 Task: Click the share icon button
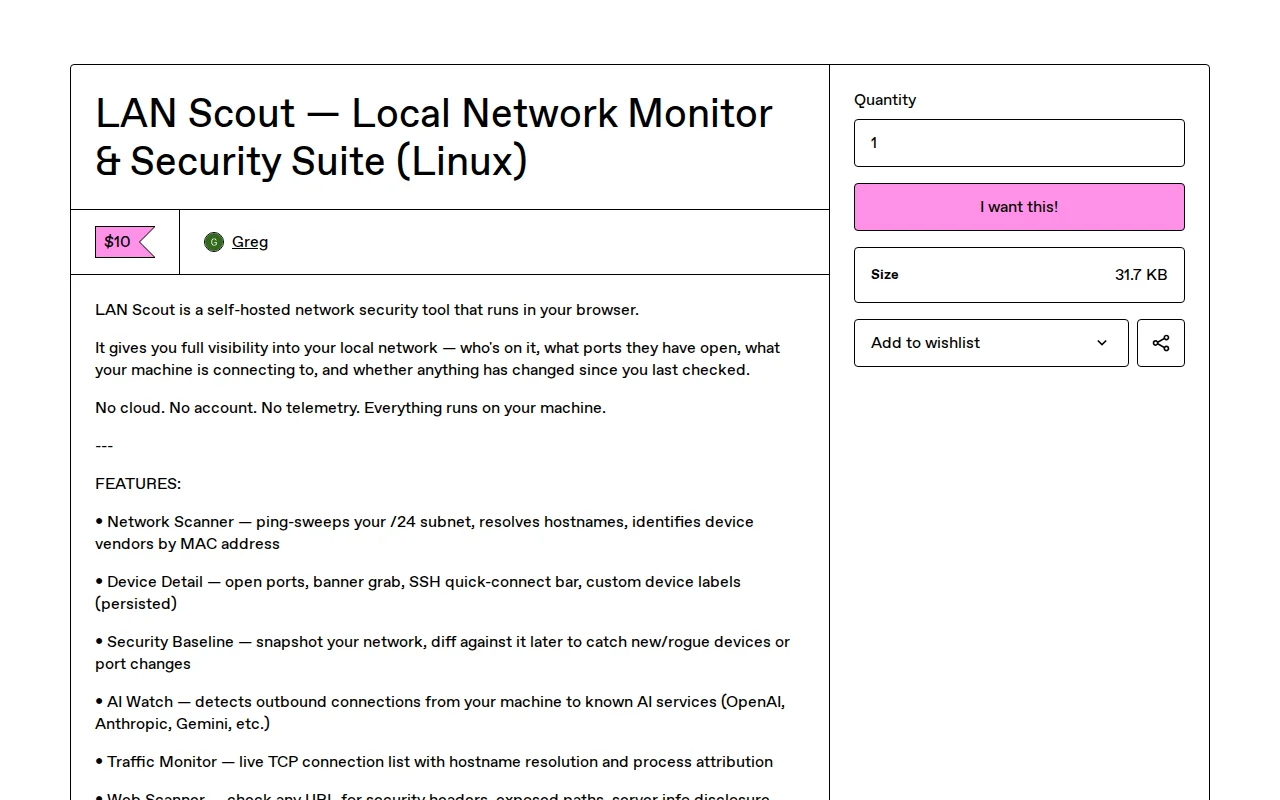pos(1160,343)
